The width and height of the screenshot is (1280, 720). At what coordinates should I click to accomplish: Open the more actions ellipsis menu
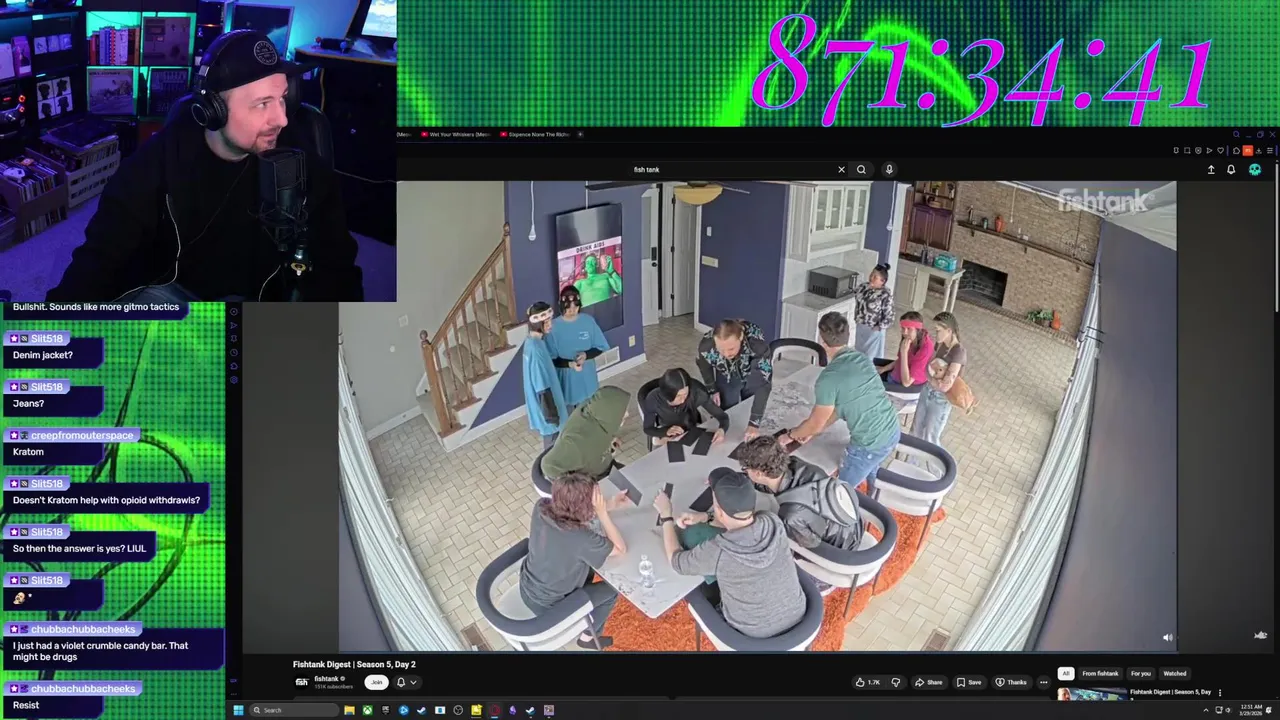click(1044, 682)
